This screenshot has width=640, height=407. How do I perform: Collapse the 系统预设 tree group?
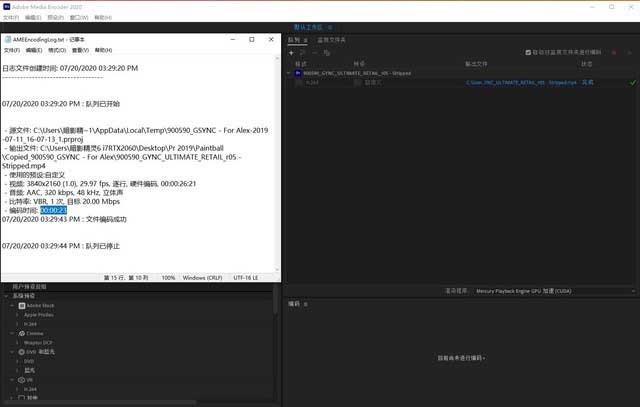pyautogui.click(x=6, y=296)
